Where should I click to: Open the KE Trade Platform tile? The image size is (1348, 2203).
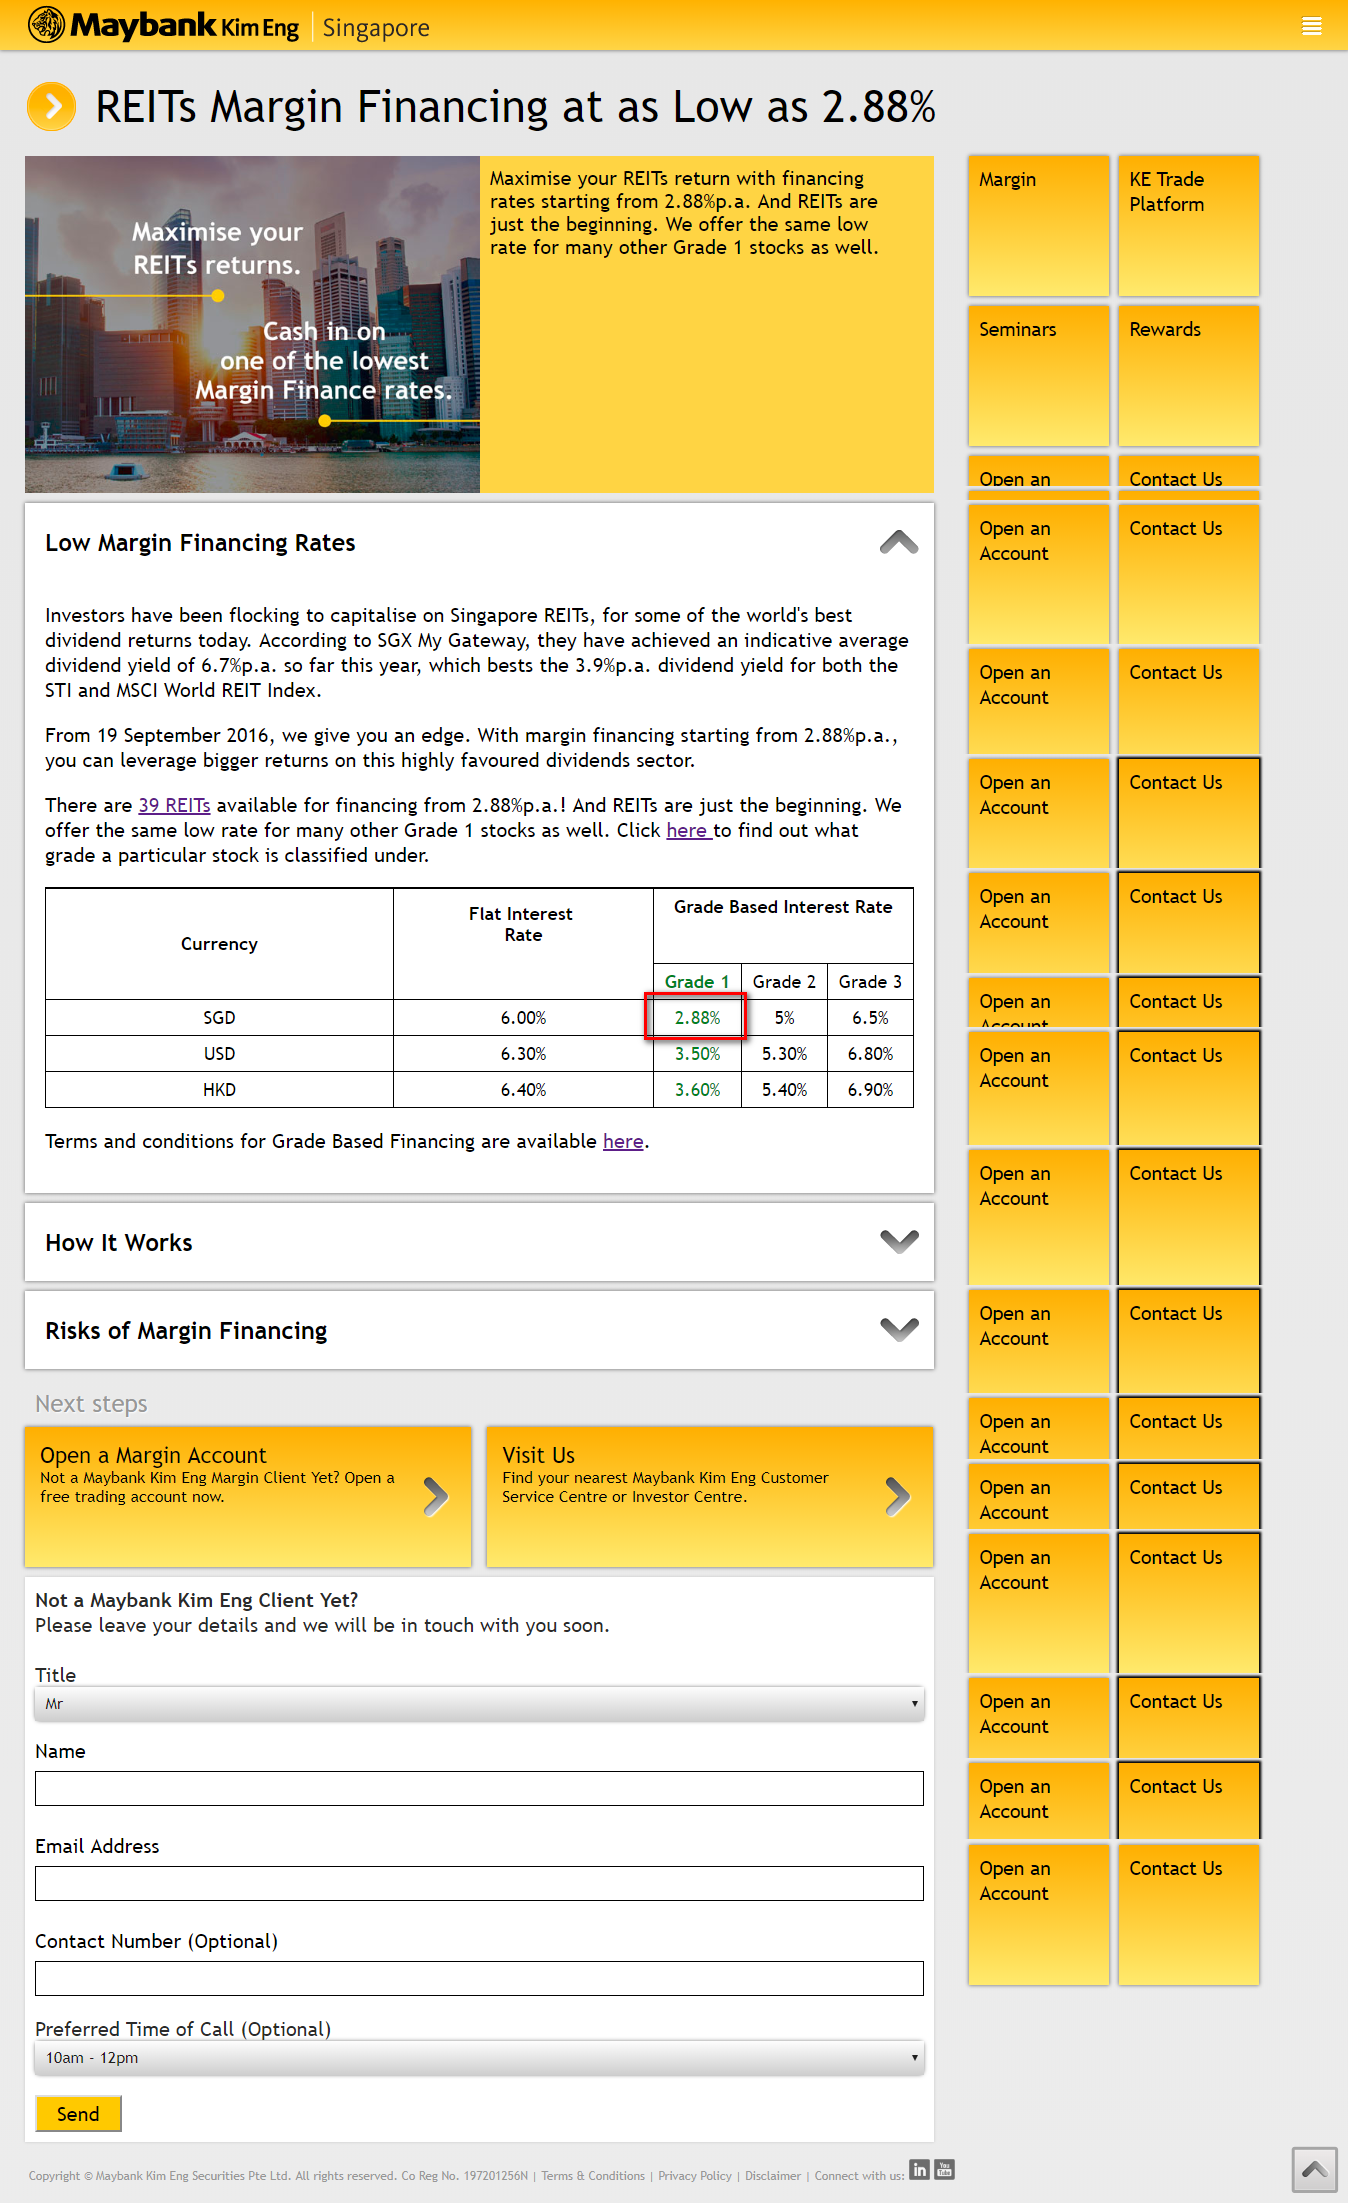point(1188,225)
